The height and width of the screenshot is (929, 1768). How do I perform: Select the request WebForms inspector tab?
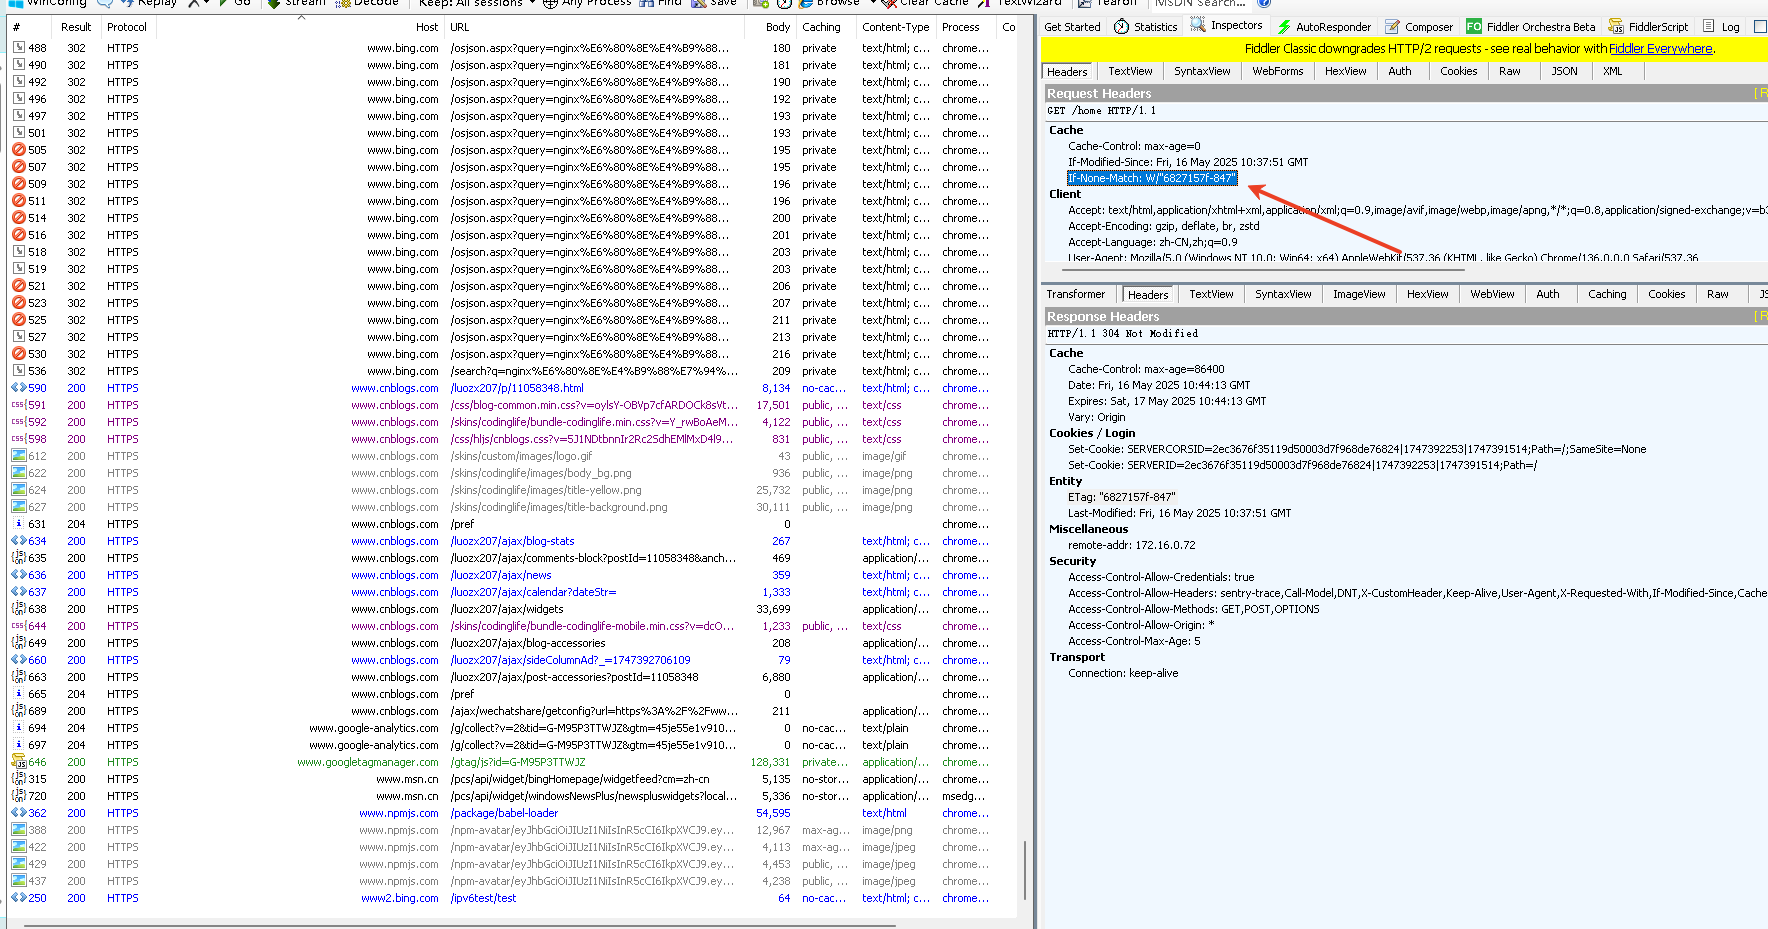click(1277, 71)
